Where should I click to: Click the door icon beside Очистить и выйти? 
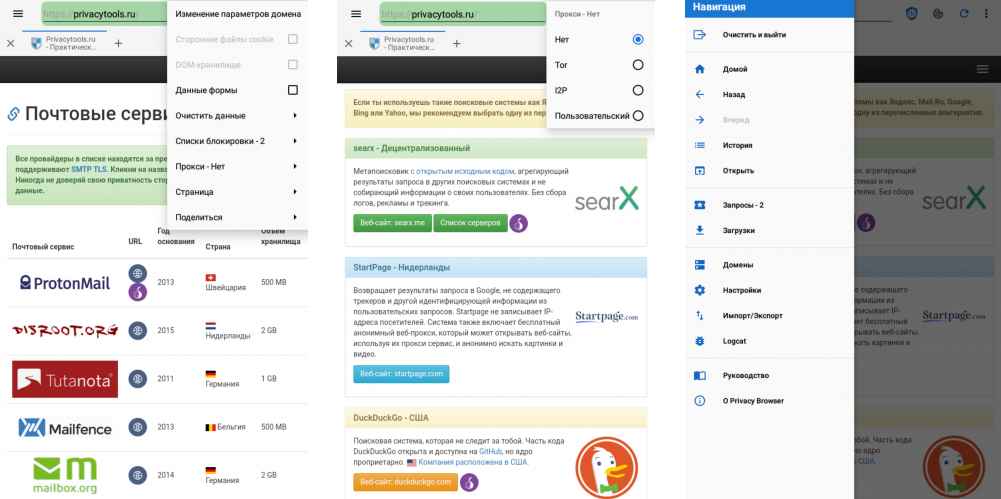700,35
